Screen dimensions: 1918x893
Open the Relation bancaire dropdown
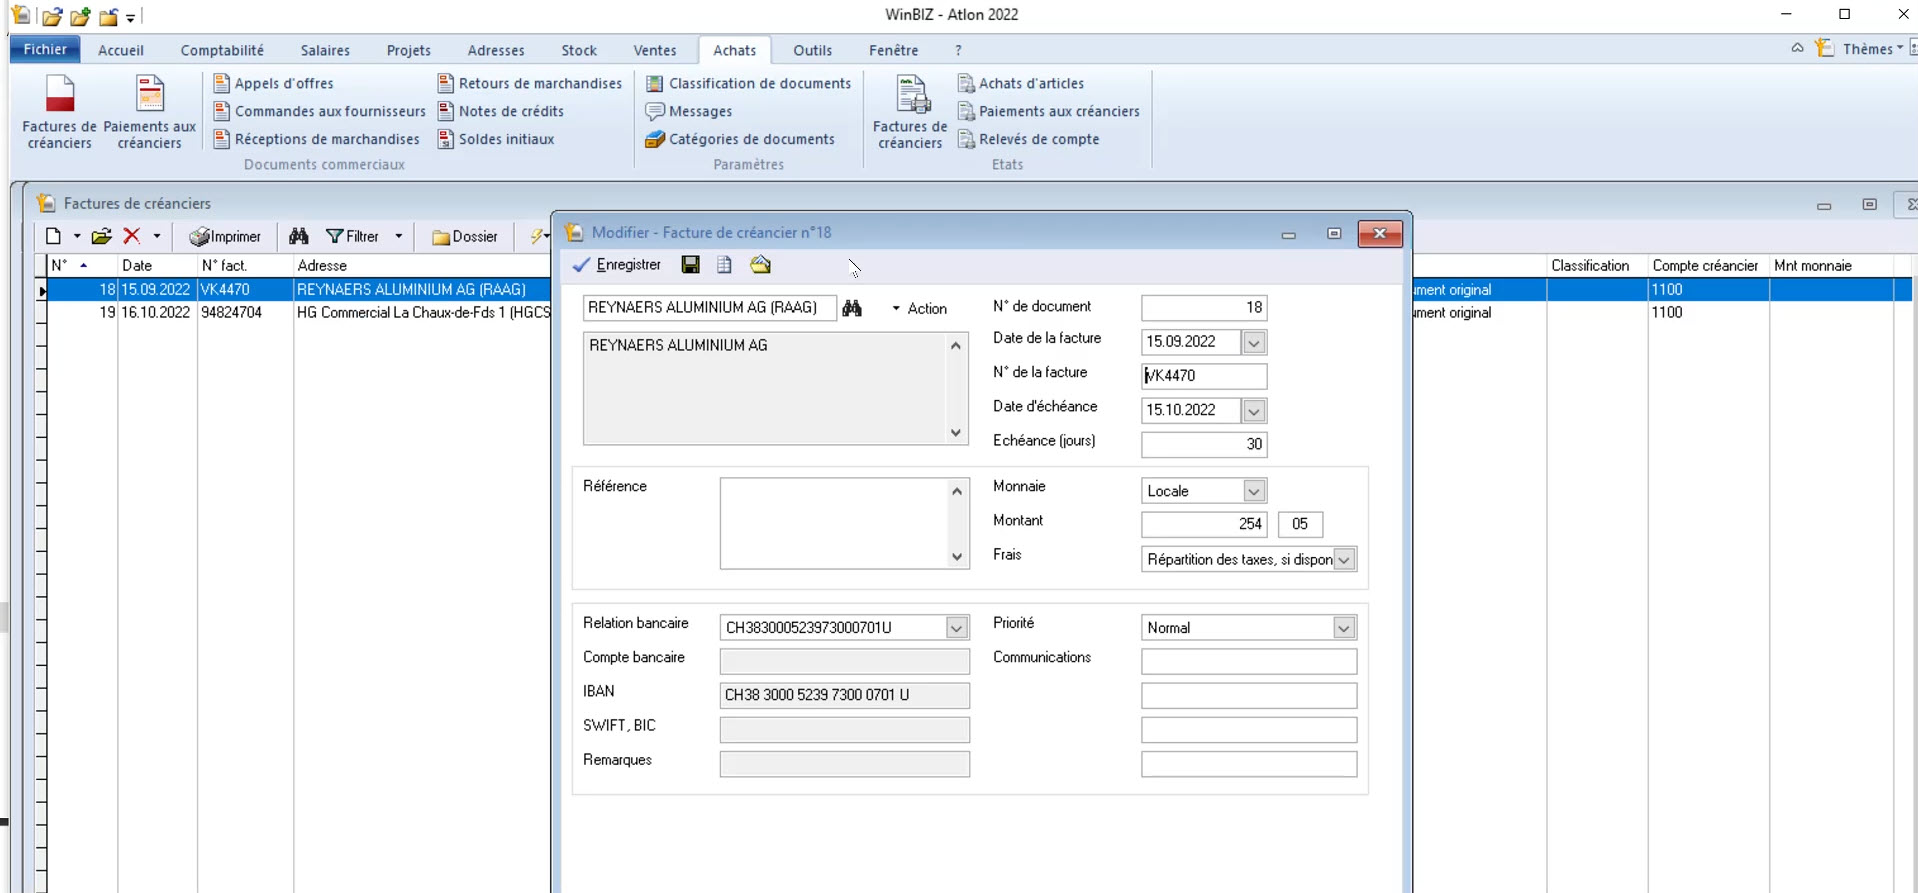point(956,628)
